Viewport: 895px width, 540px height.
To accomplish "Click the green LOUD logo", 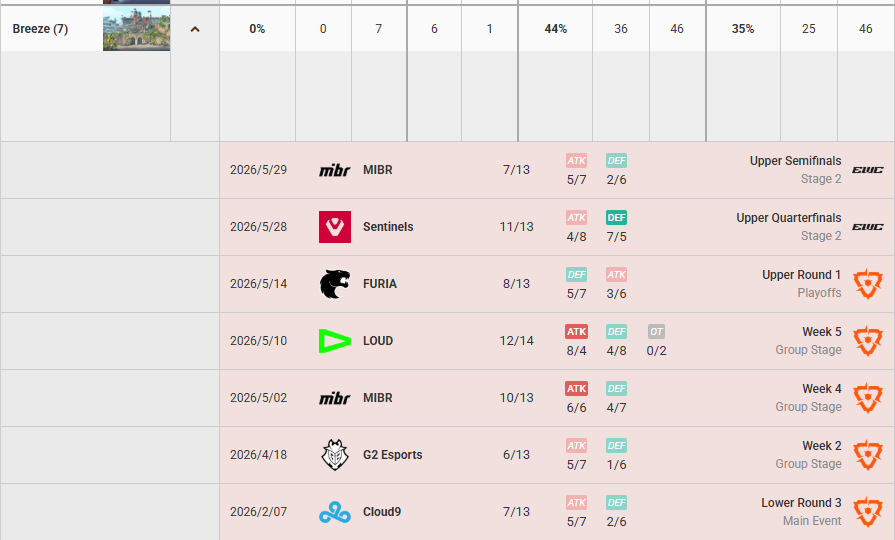I will (334, 341).
